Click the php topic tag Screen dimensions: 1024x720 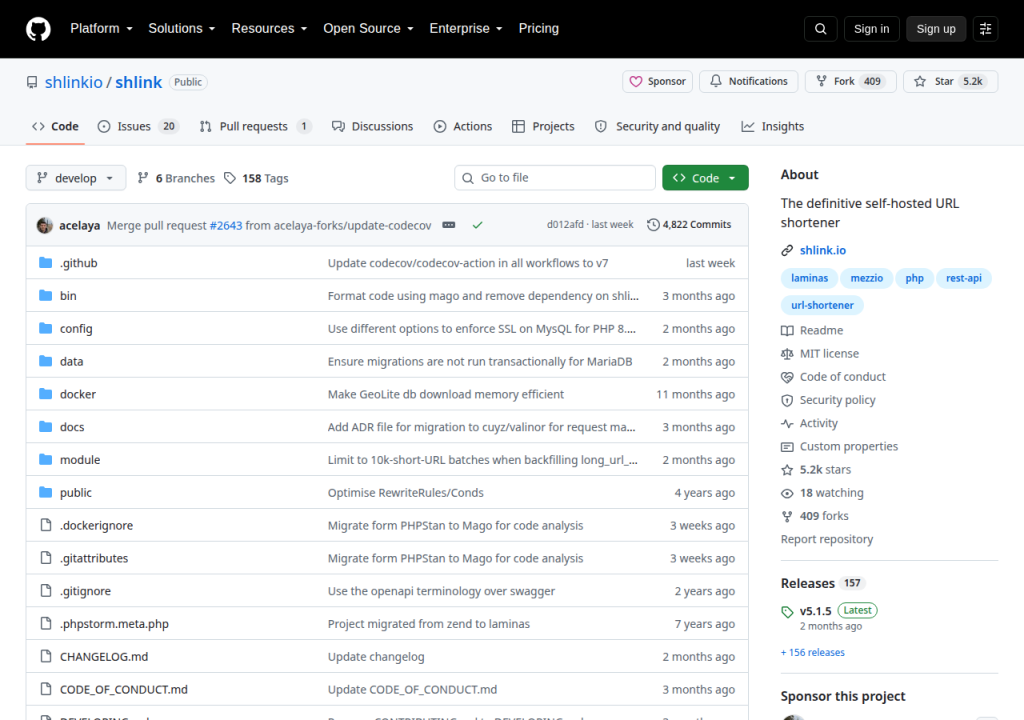click(914, 278)
